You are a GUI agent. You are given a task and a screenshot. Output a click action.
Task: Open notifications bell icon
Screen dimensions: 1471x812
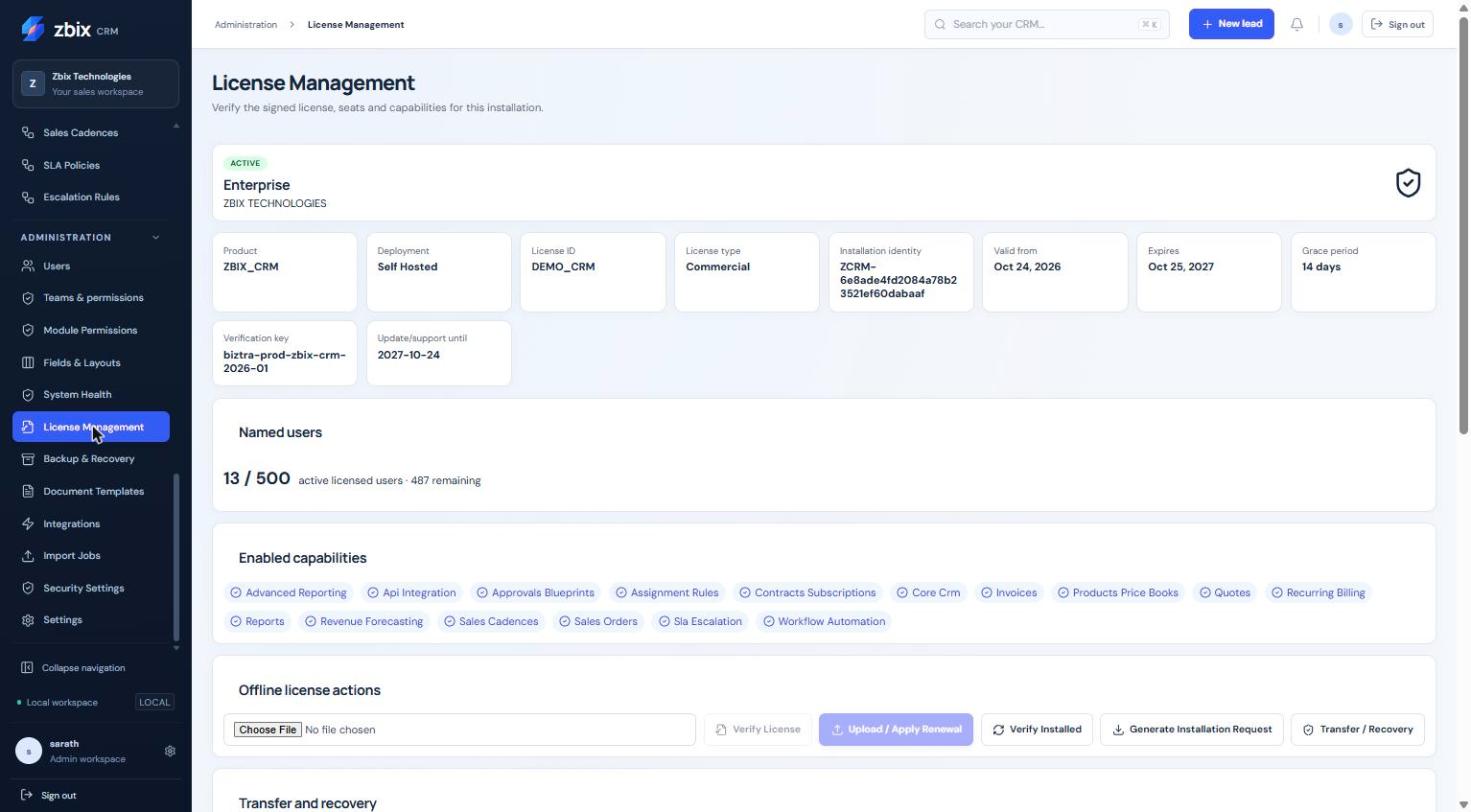coord(1297,24)
